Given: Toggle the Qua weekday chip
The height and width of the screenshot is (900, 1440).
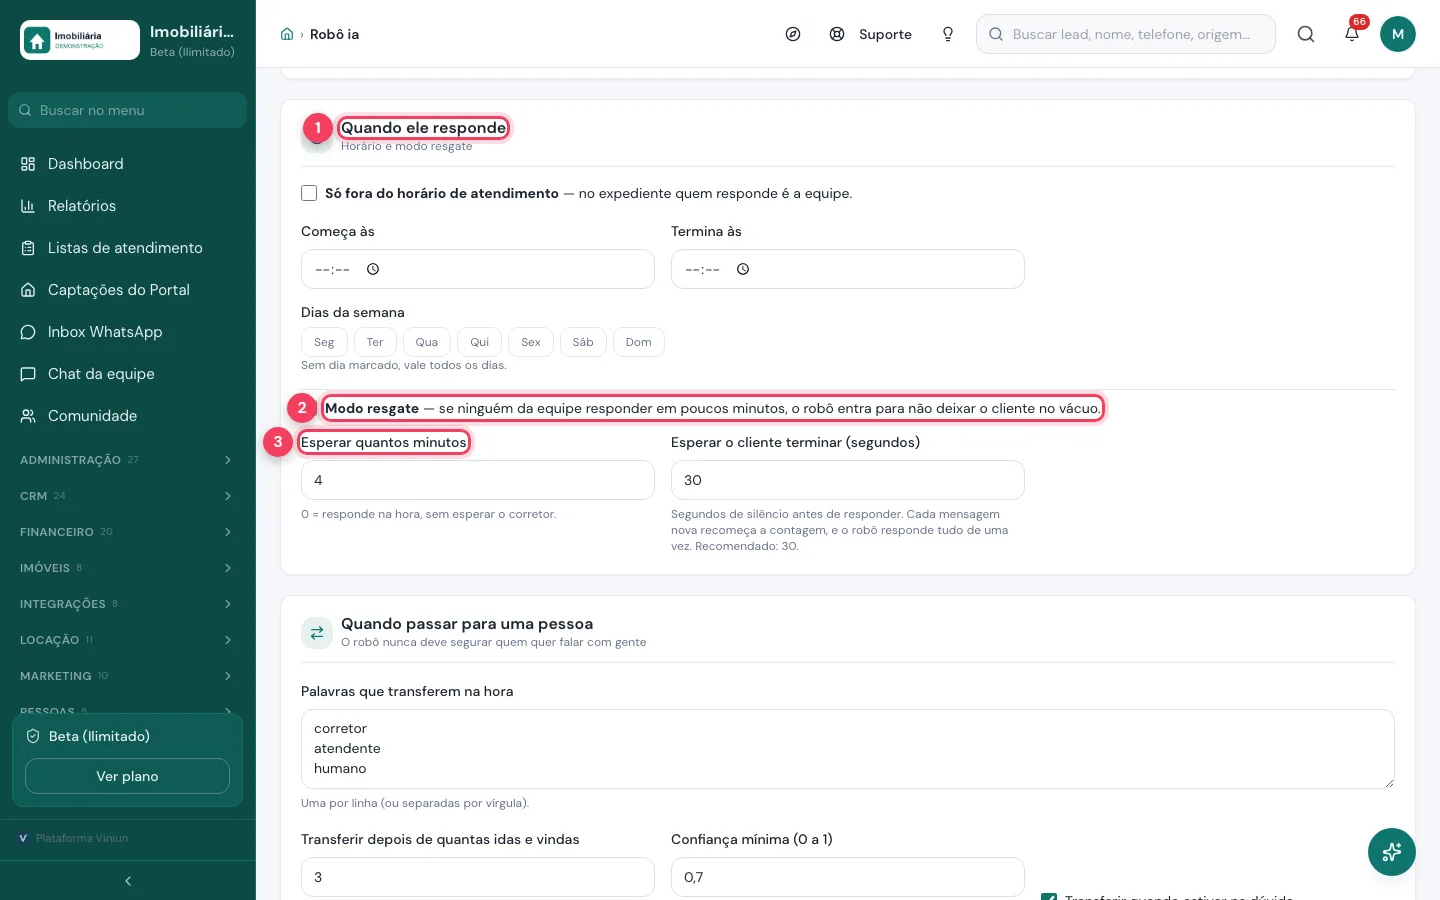Looking at the screenshot, I should coord(427,342).
